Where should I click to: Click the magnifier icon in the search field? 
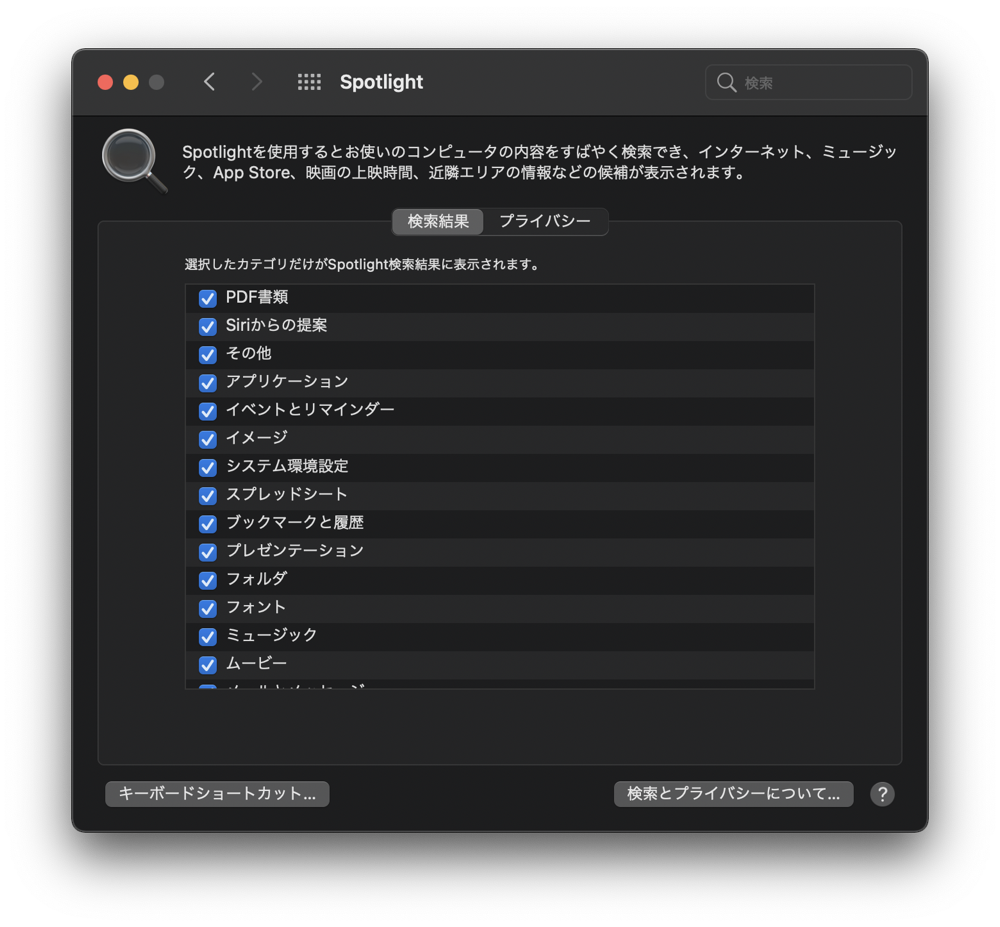point(726,82)
